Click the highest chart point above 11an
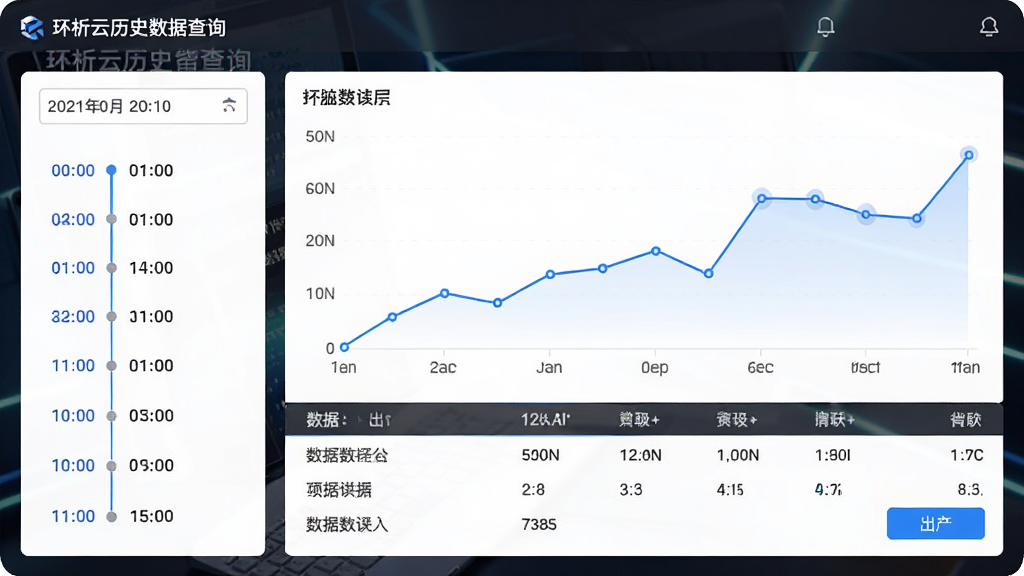Viewport: 1024px width, 576px height. click(x=969, y=155)
